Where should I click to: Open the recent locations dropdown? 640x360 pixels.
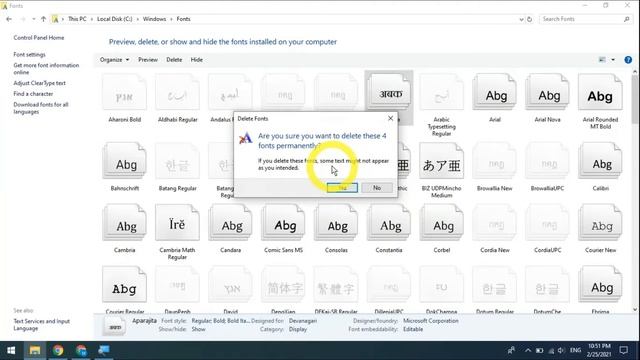tap(33, 19)
